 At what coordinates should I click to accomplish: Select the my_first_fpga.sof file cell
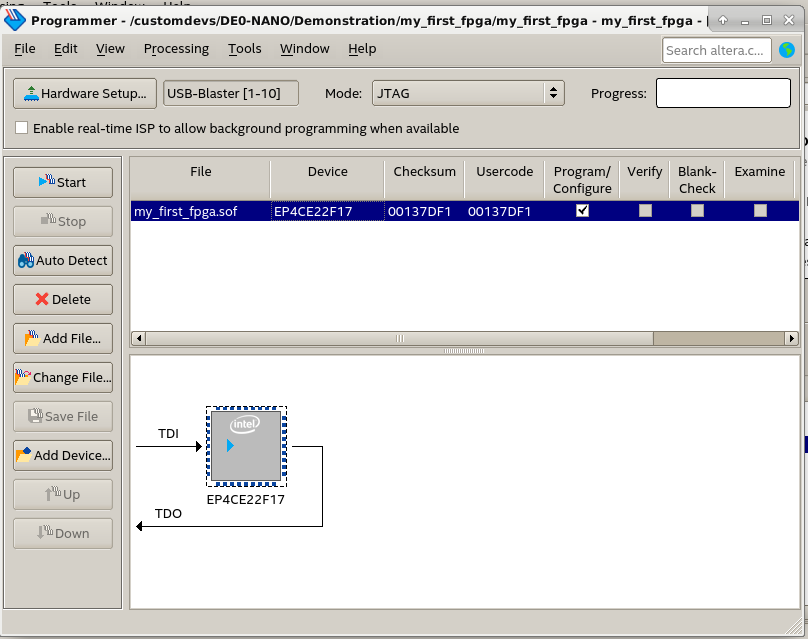200,211
